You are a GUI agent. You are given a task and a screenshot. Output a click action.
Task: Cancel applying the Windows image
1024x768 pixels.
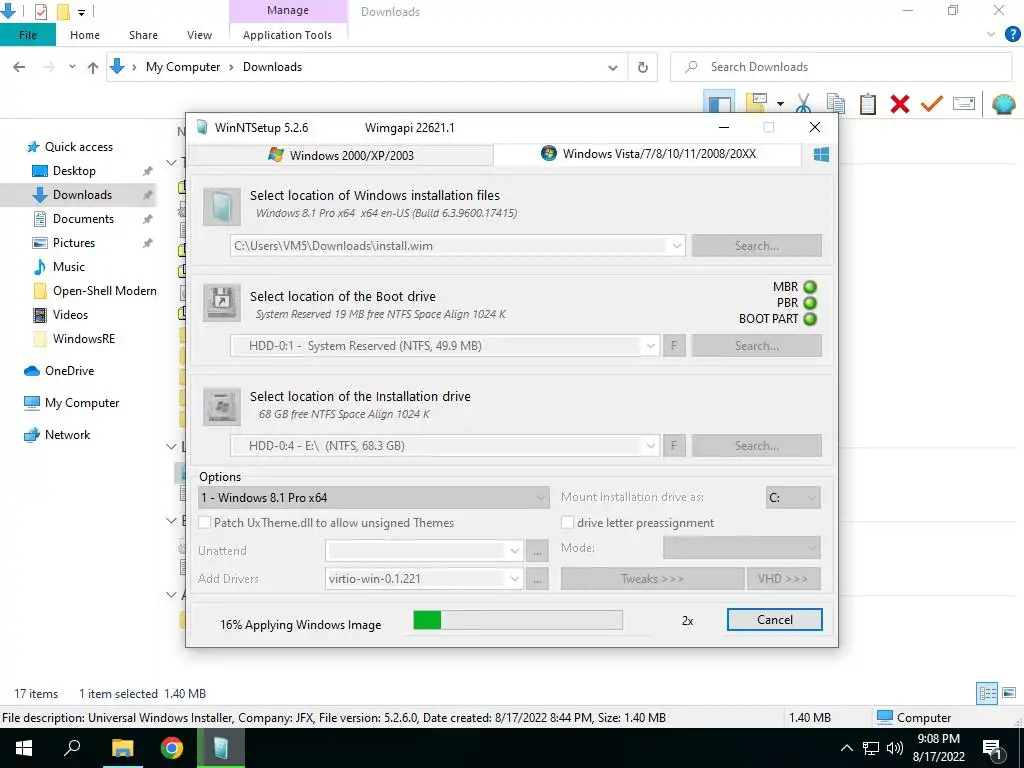click(x=775, y=620)
